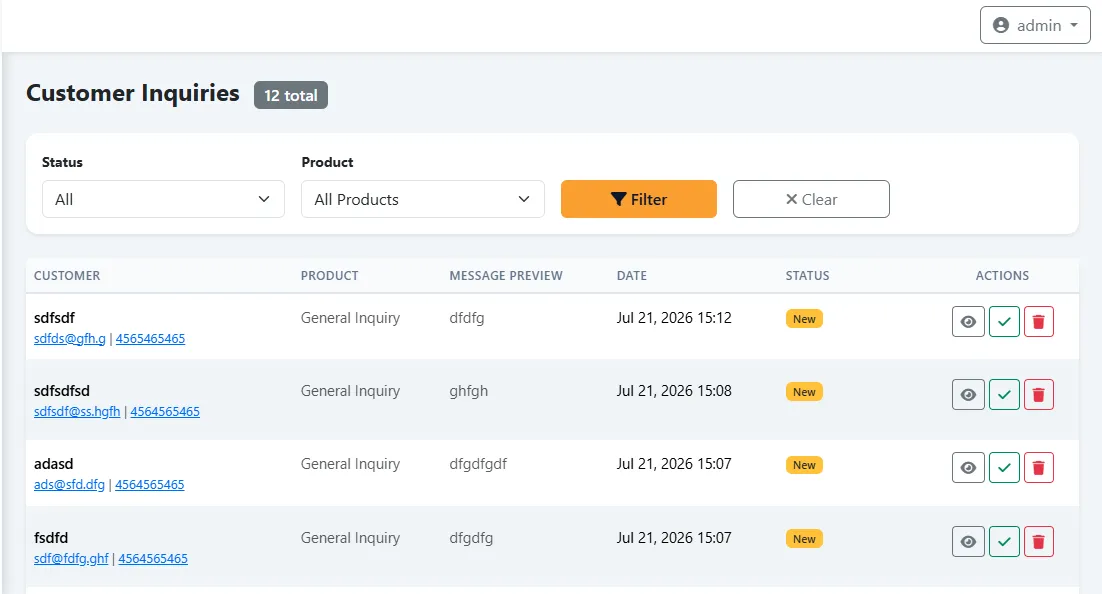Click the Customer Inquiries heading
Screen dimensions: 1102x594
point(133,93)
